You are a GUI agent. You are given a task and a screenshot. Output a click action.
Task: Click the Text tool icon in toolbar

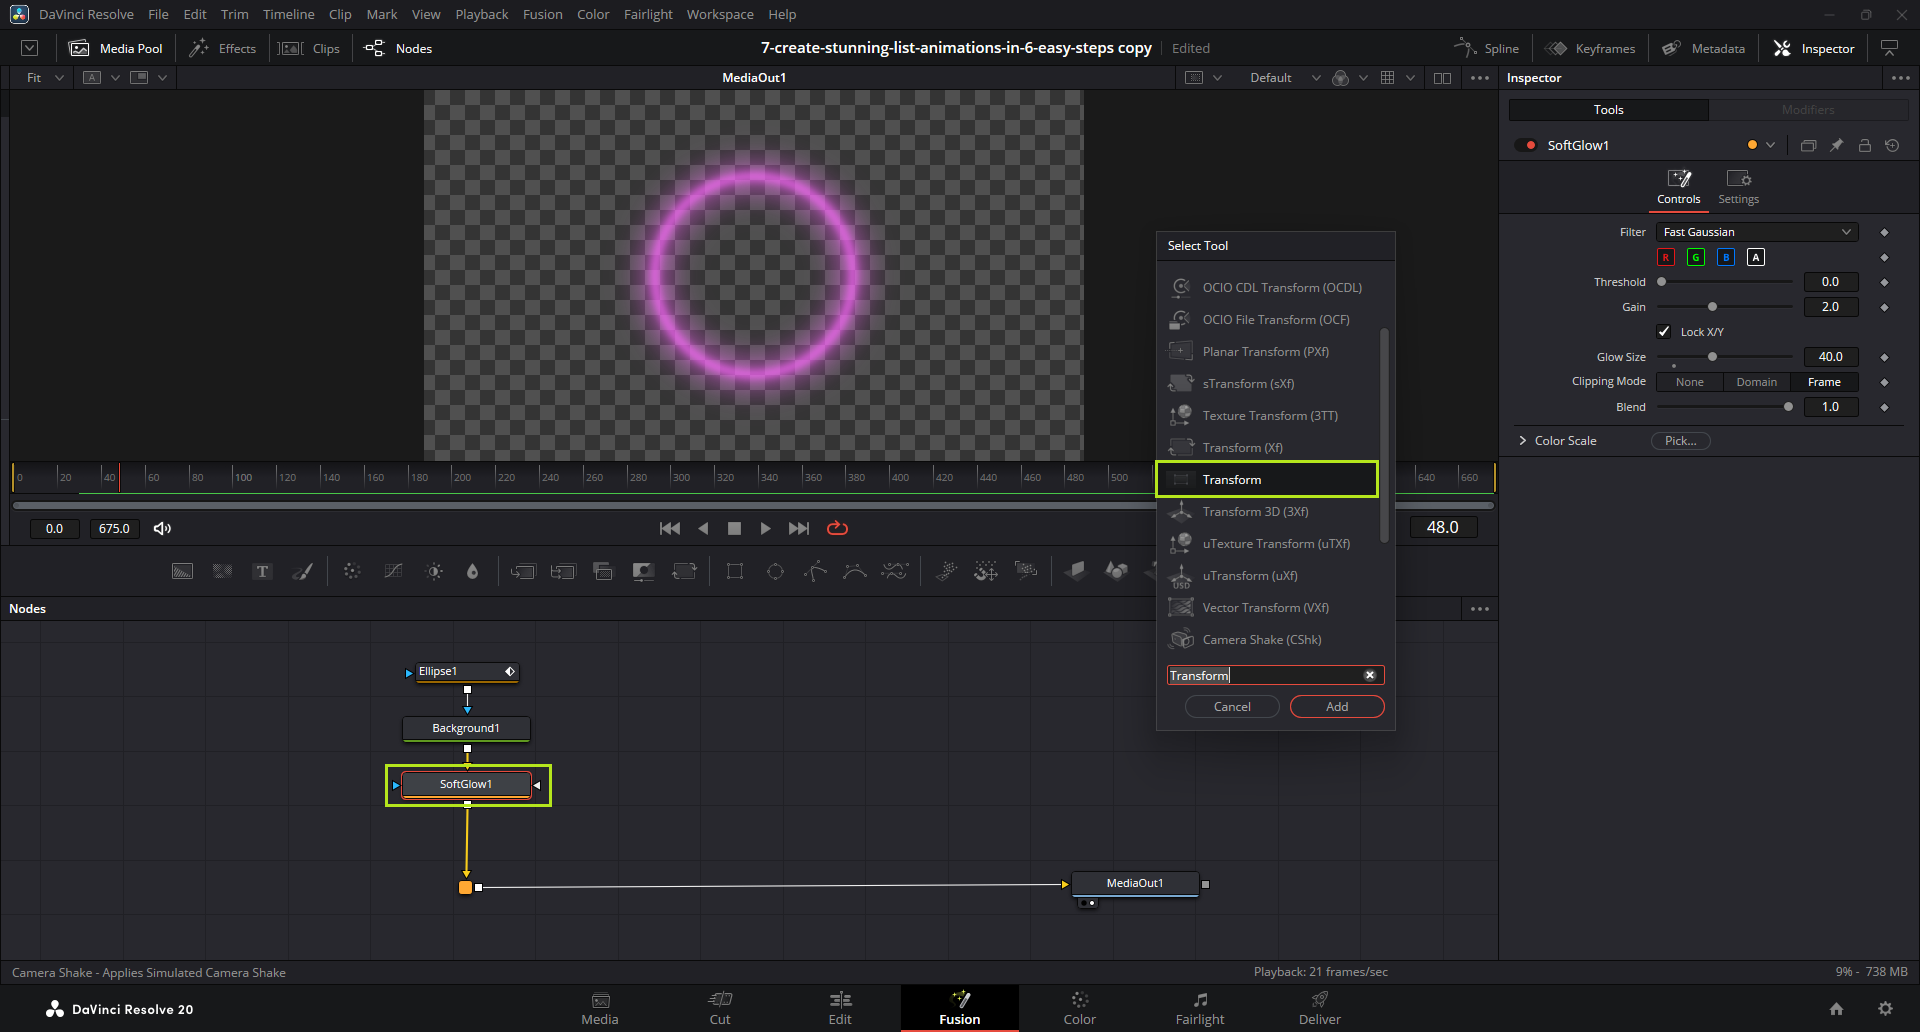click(262, 571)
